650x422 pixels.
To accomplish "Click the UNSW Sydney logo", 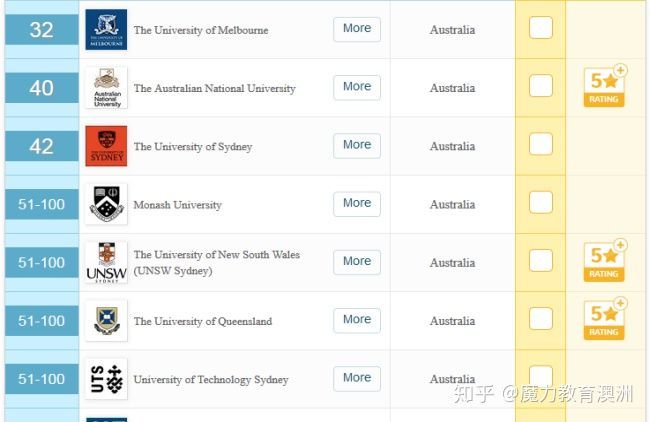I will coord(106,262).
